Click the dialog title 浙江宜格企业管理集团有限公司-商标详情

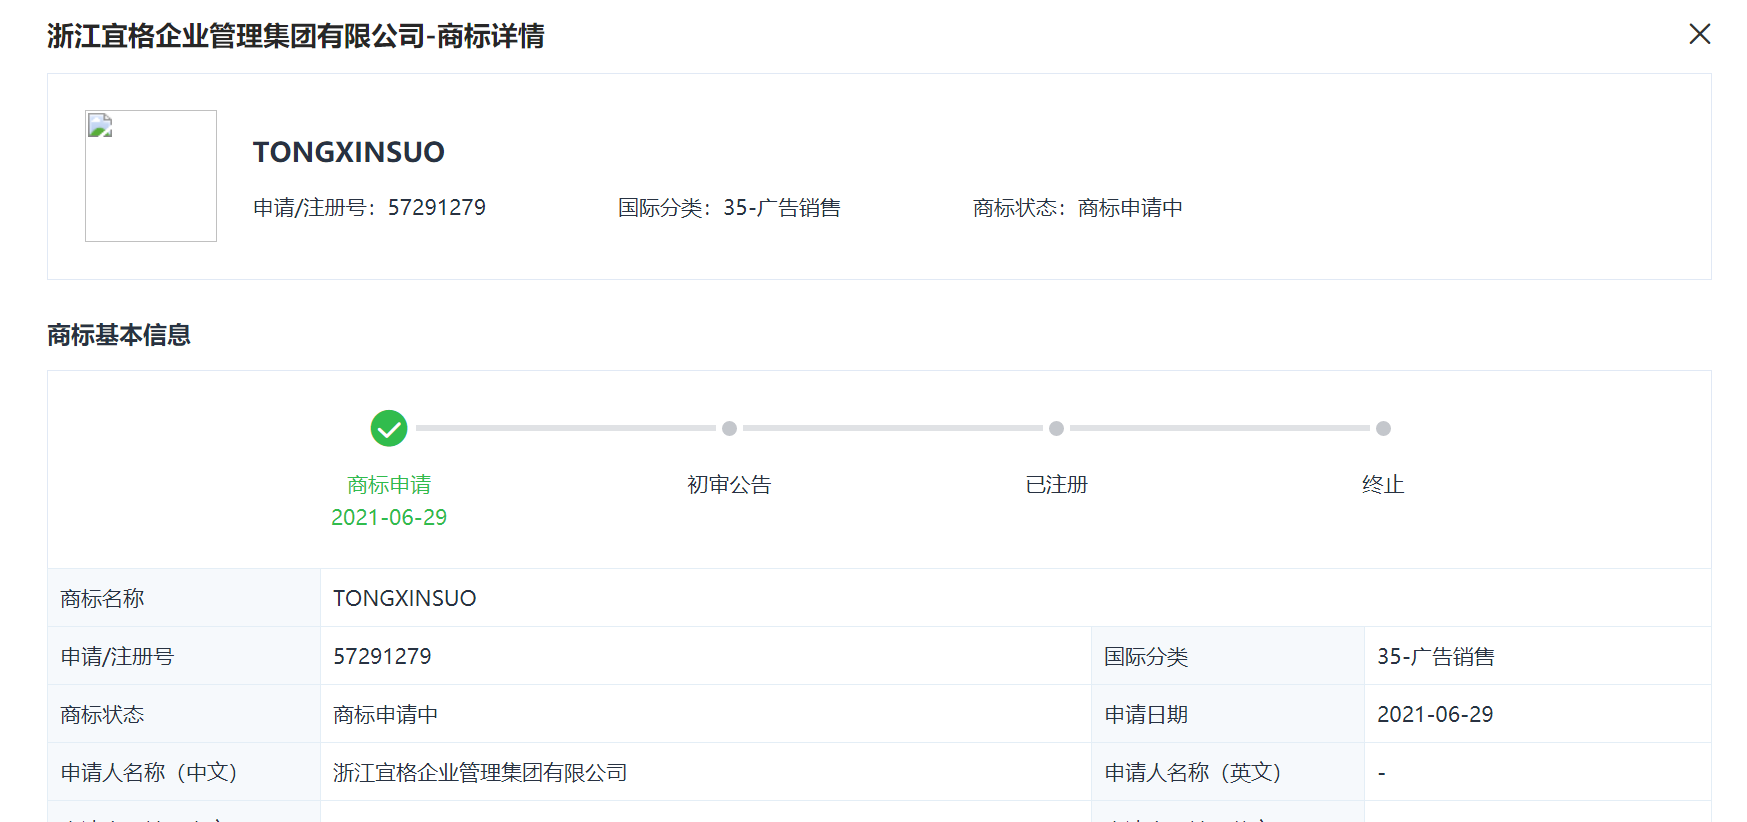(x=296, y=36)
